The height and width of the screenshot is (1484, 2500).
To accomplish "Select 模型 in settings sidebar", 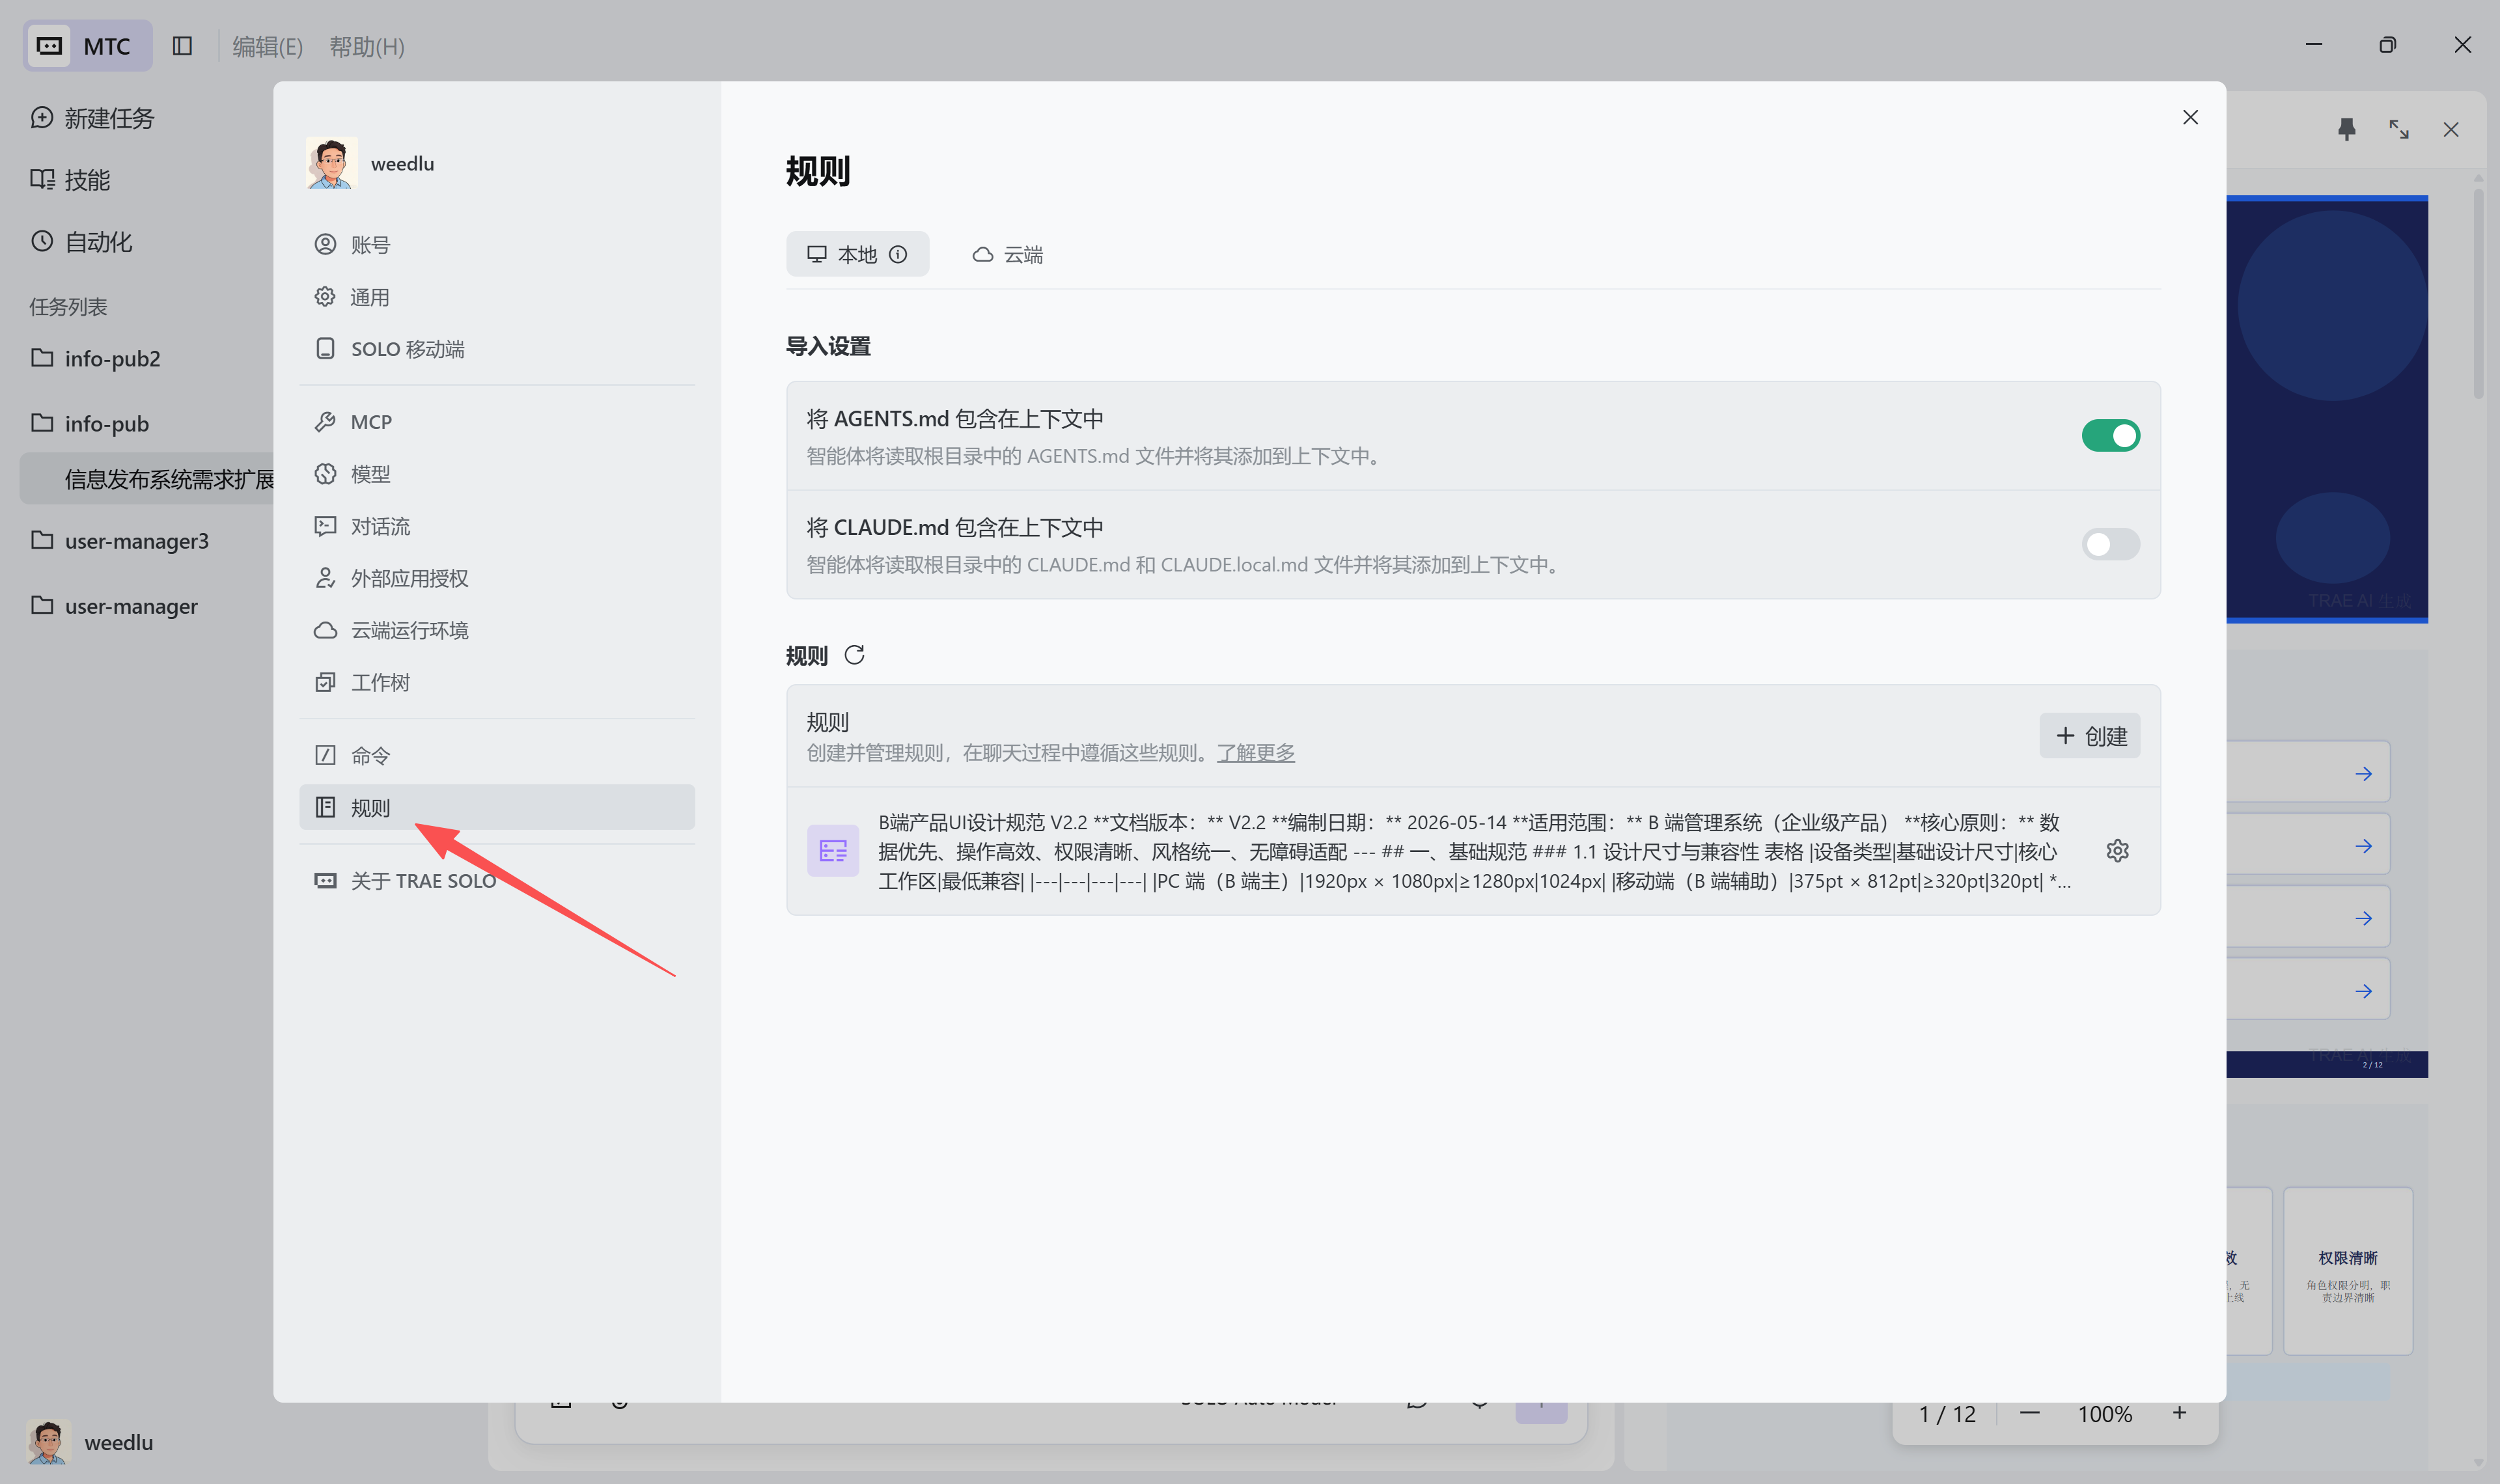I will 497,474.
